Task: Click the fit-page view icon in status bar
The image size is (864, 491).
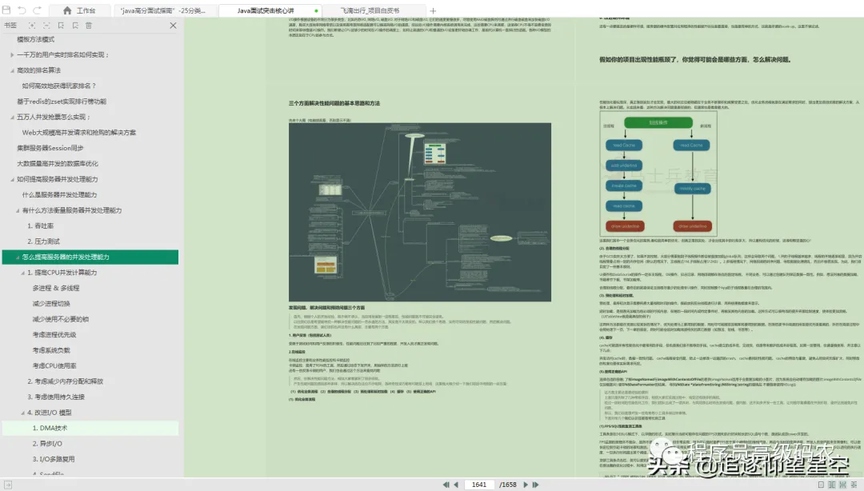Action: [x=843, y=484]
